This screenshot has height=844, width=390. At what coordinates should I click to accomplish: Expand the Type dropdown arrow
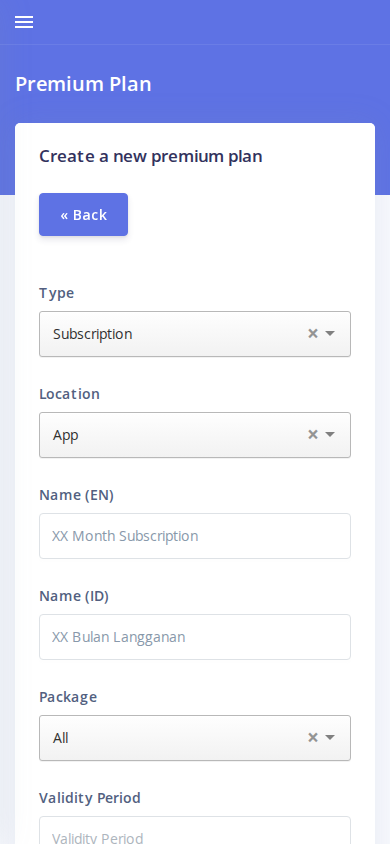click(330, 334)
